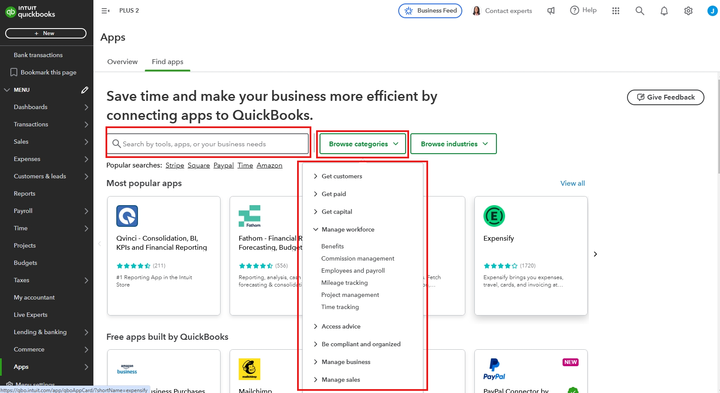Click the QuickBooks logo
The image size is (720, 393).
tap(30, 11)
